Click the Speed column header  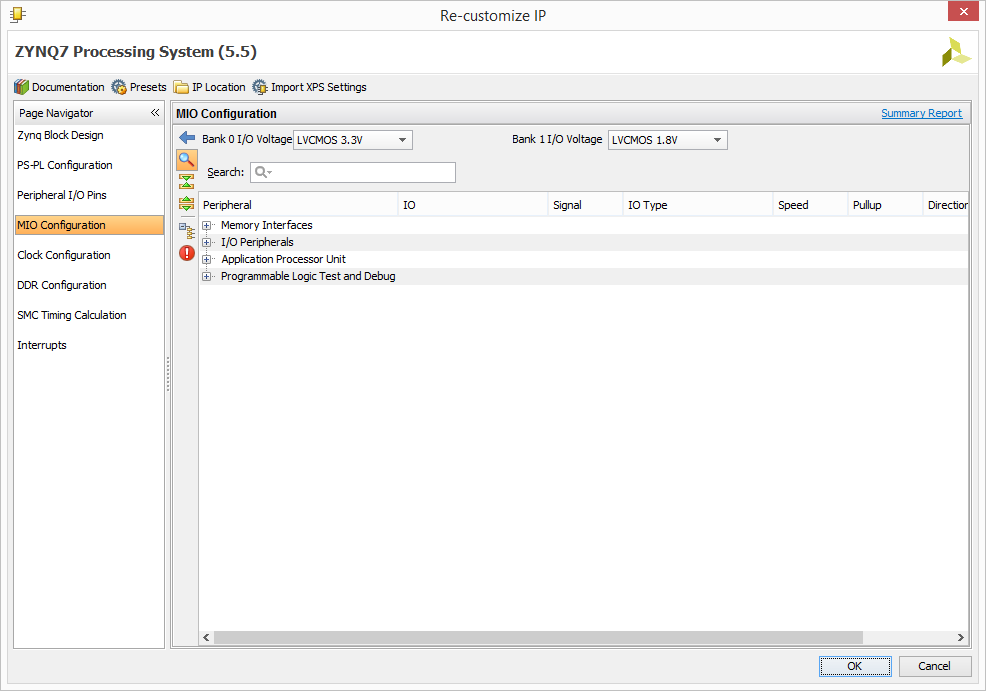pos(810,205)
